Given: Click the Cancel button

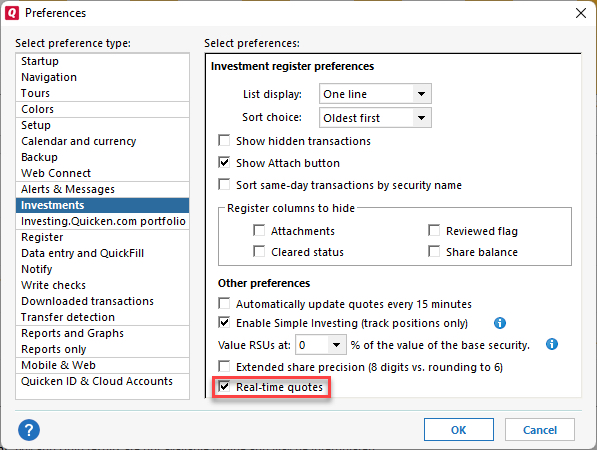Looking at the screenshot, I should click(x=540, y=430).
